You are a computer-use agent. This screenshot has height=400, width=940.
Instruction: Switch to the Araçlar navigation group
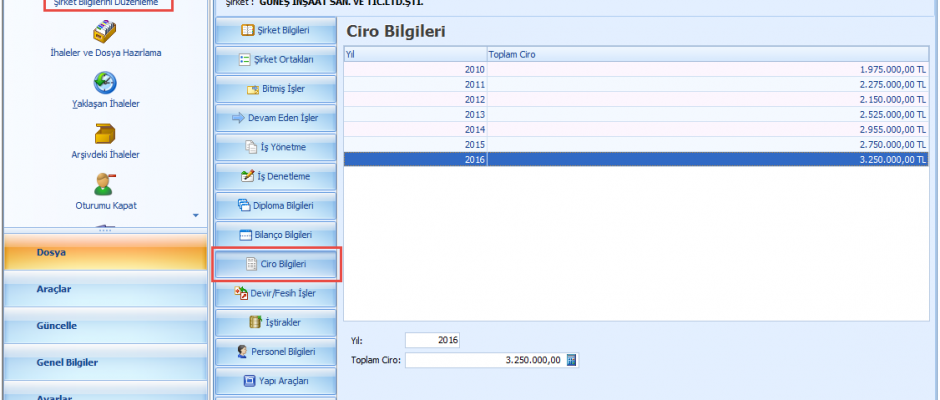pos(104,289)
